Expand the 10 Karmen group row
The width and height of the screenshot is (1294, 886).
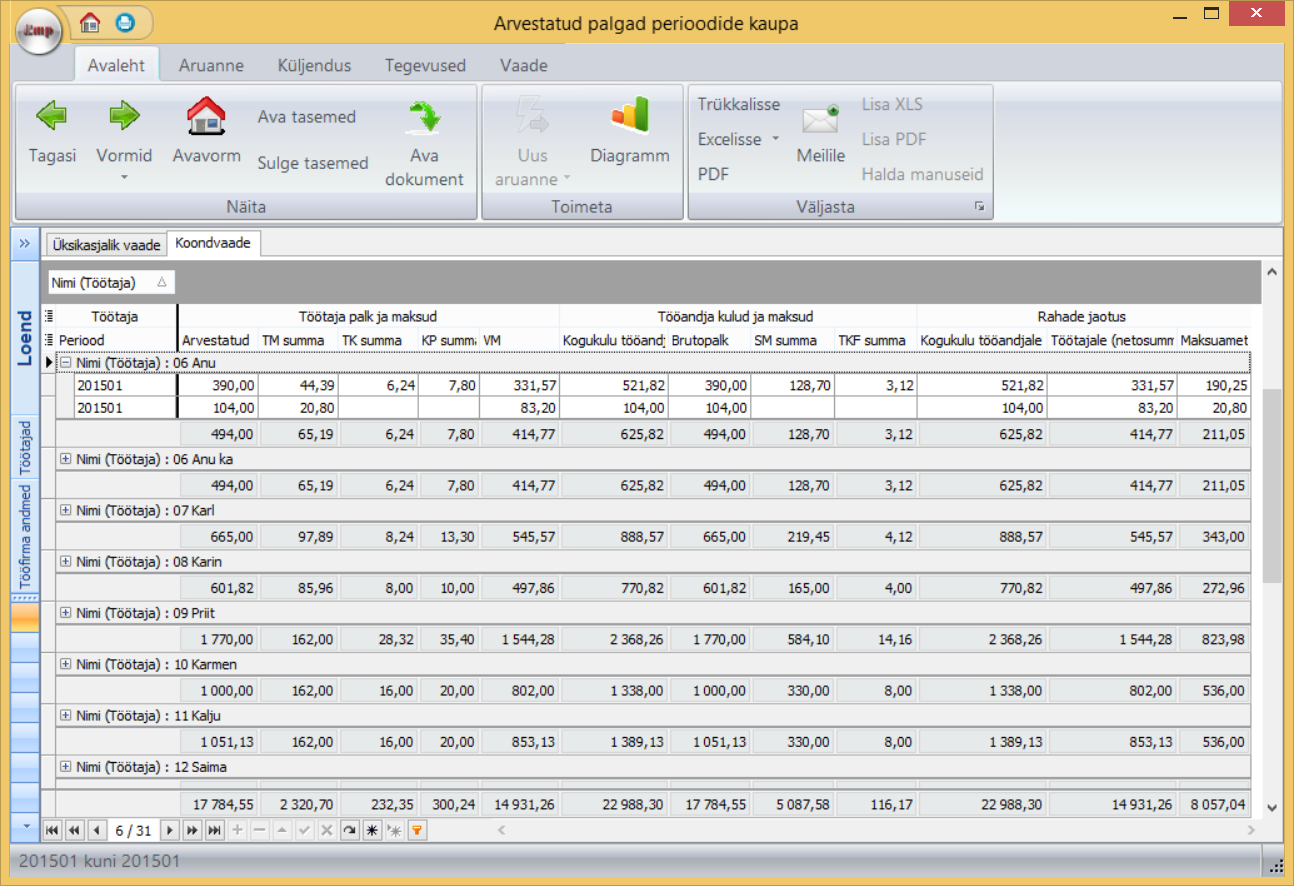click(66, 664)
